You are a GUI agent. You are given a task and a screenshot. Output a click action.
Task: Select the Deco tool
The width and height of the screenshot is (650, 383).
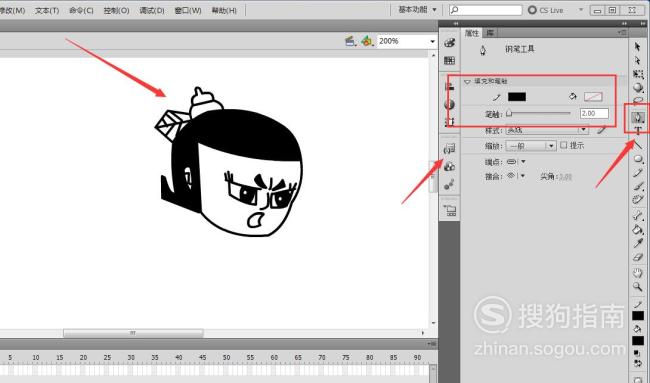[638, 199]
